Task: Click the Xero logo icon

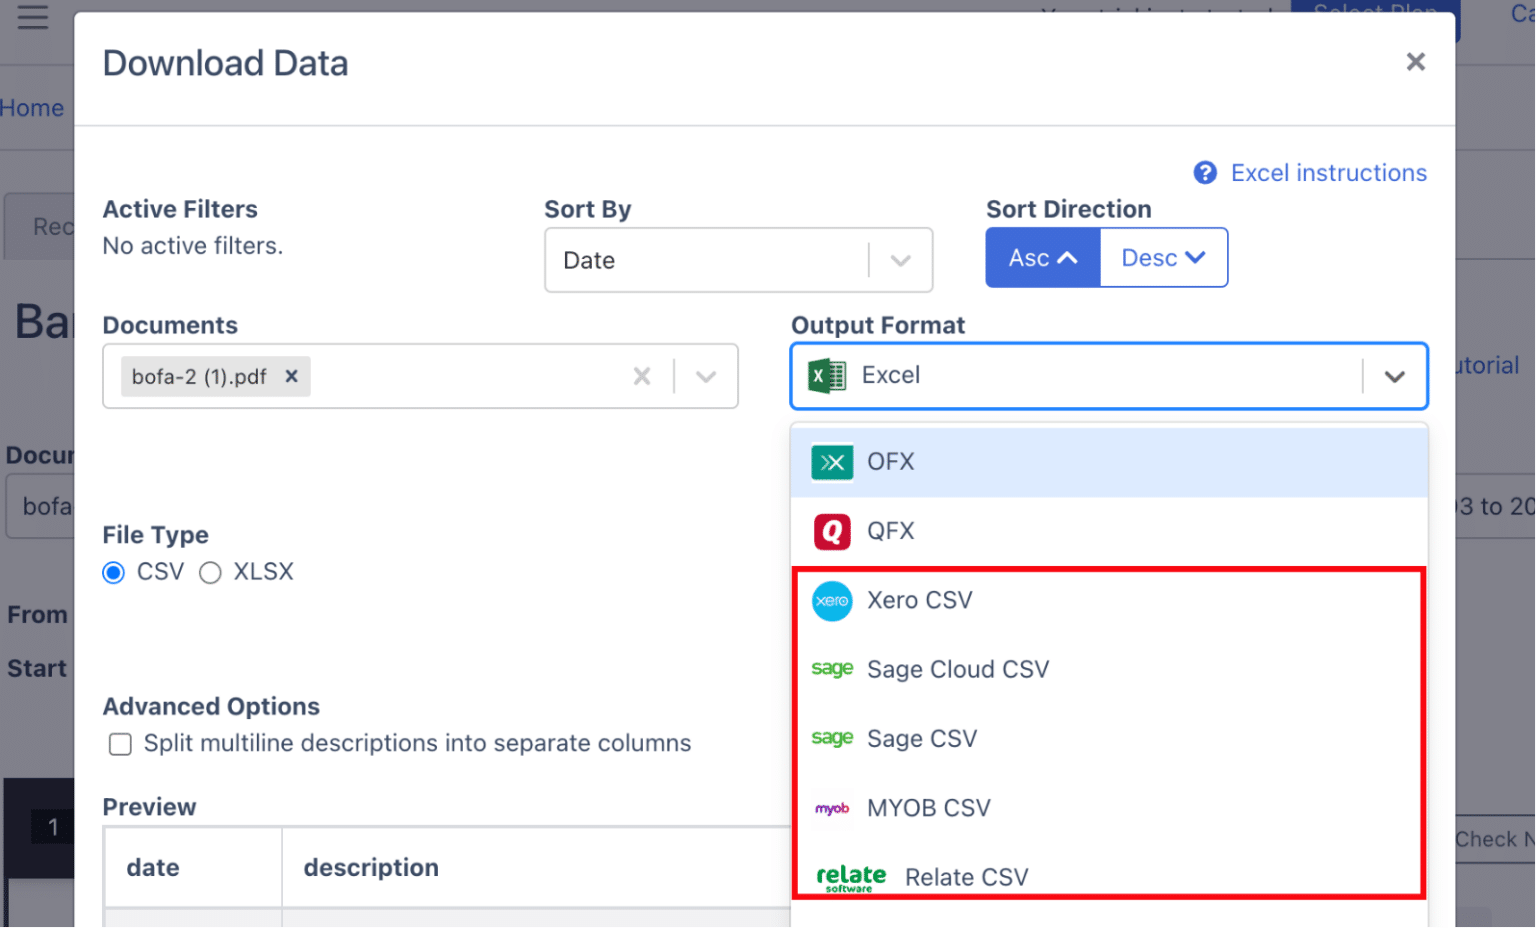Action: tap(832, 601)
